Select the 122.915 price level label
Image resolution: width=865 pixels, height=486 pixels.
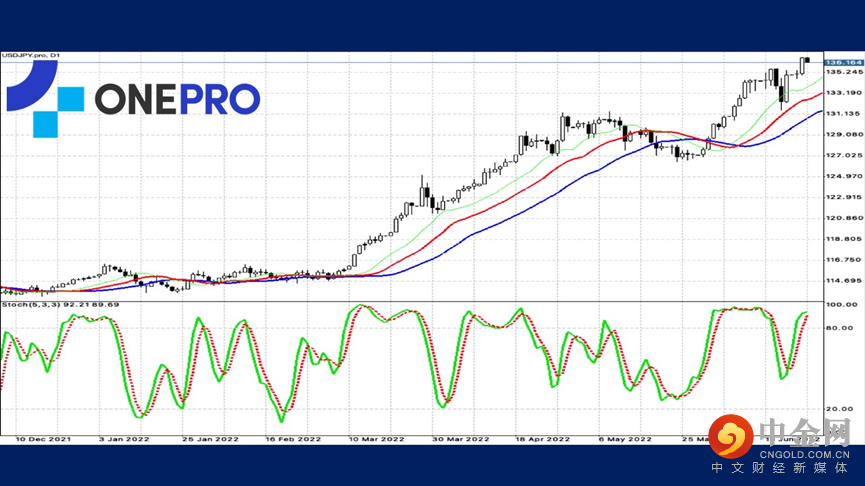click(844, 197)
